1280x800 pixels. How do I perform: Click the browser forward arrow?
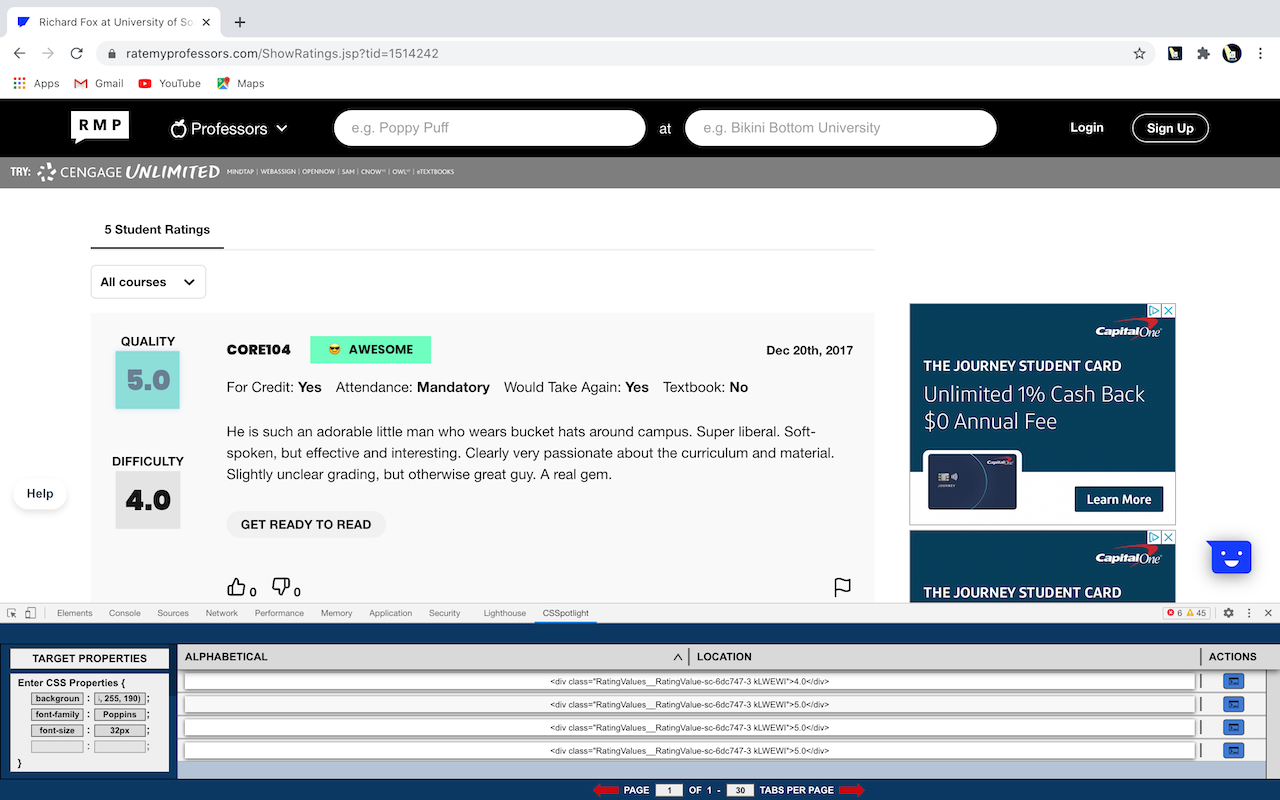point(47,53)
